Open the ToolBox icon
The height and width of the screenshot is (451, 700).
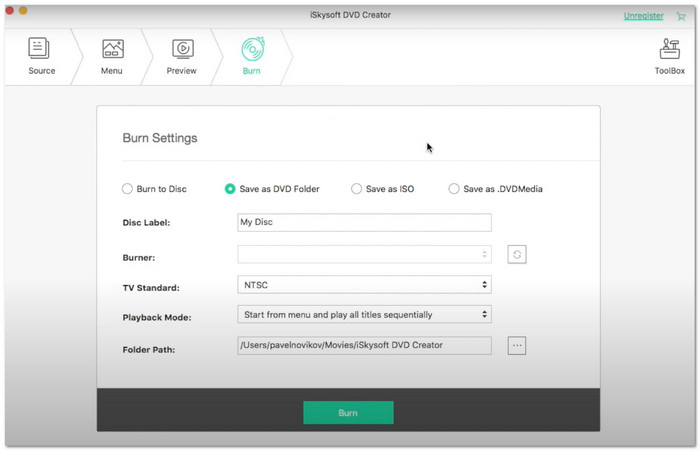click(x=670, y=49)
